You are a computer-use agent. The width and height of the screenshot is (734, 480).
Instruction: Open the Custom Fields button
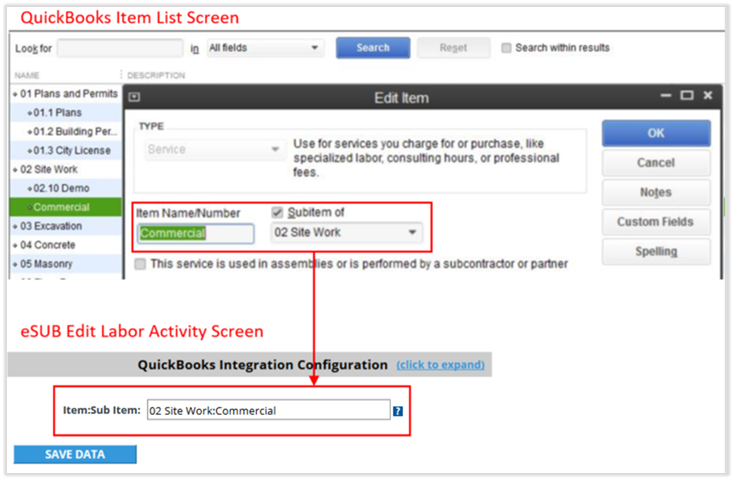(x=656, y=222)
